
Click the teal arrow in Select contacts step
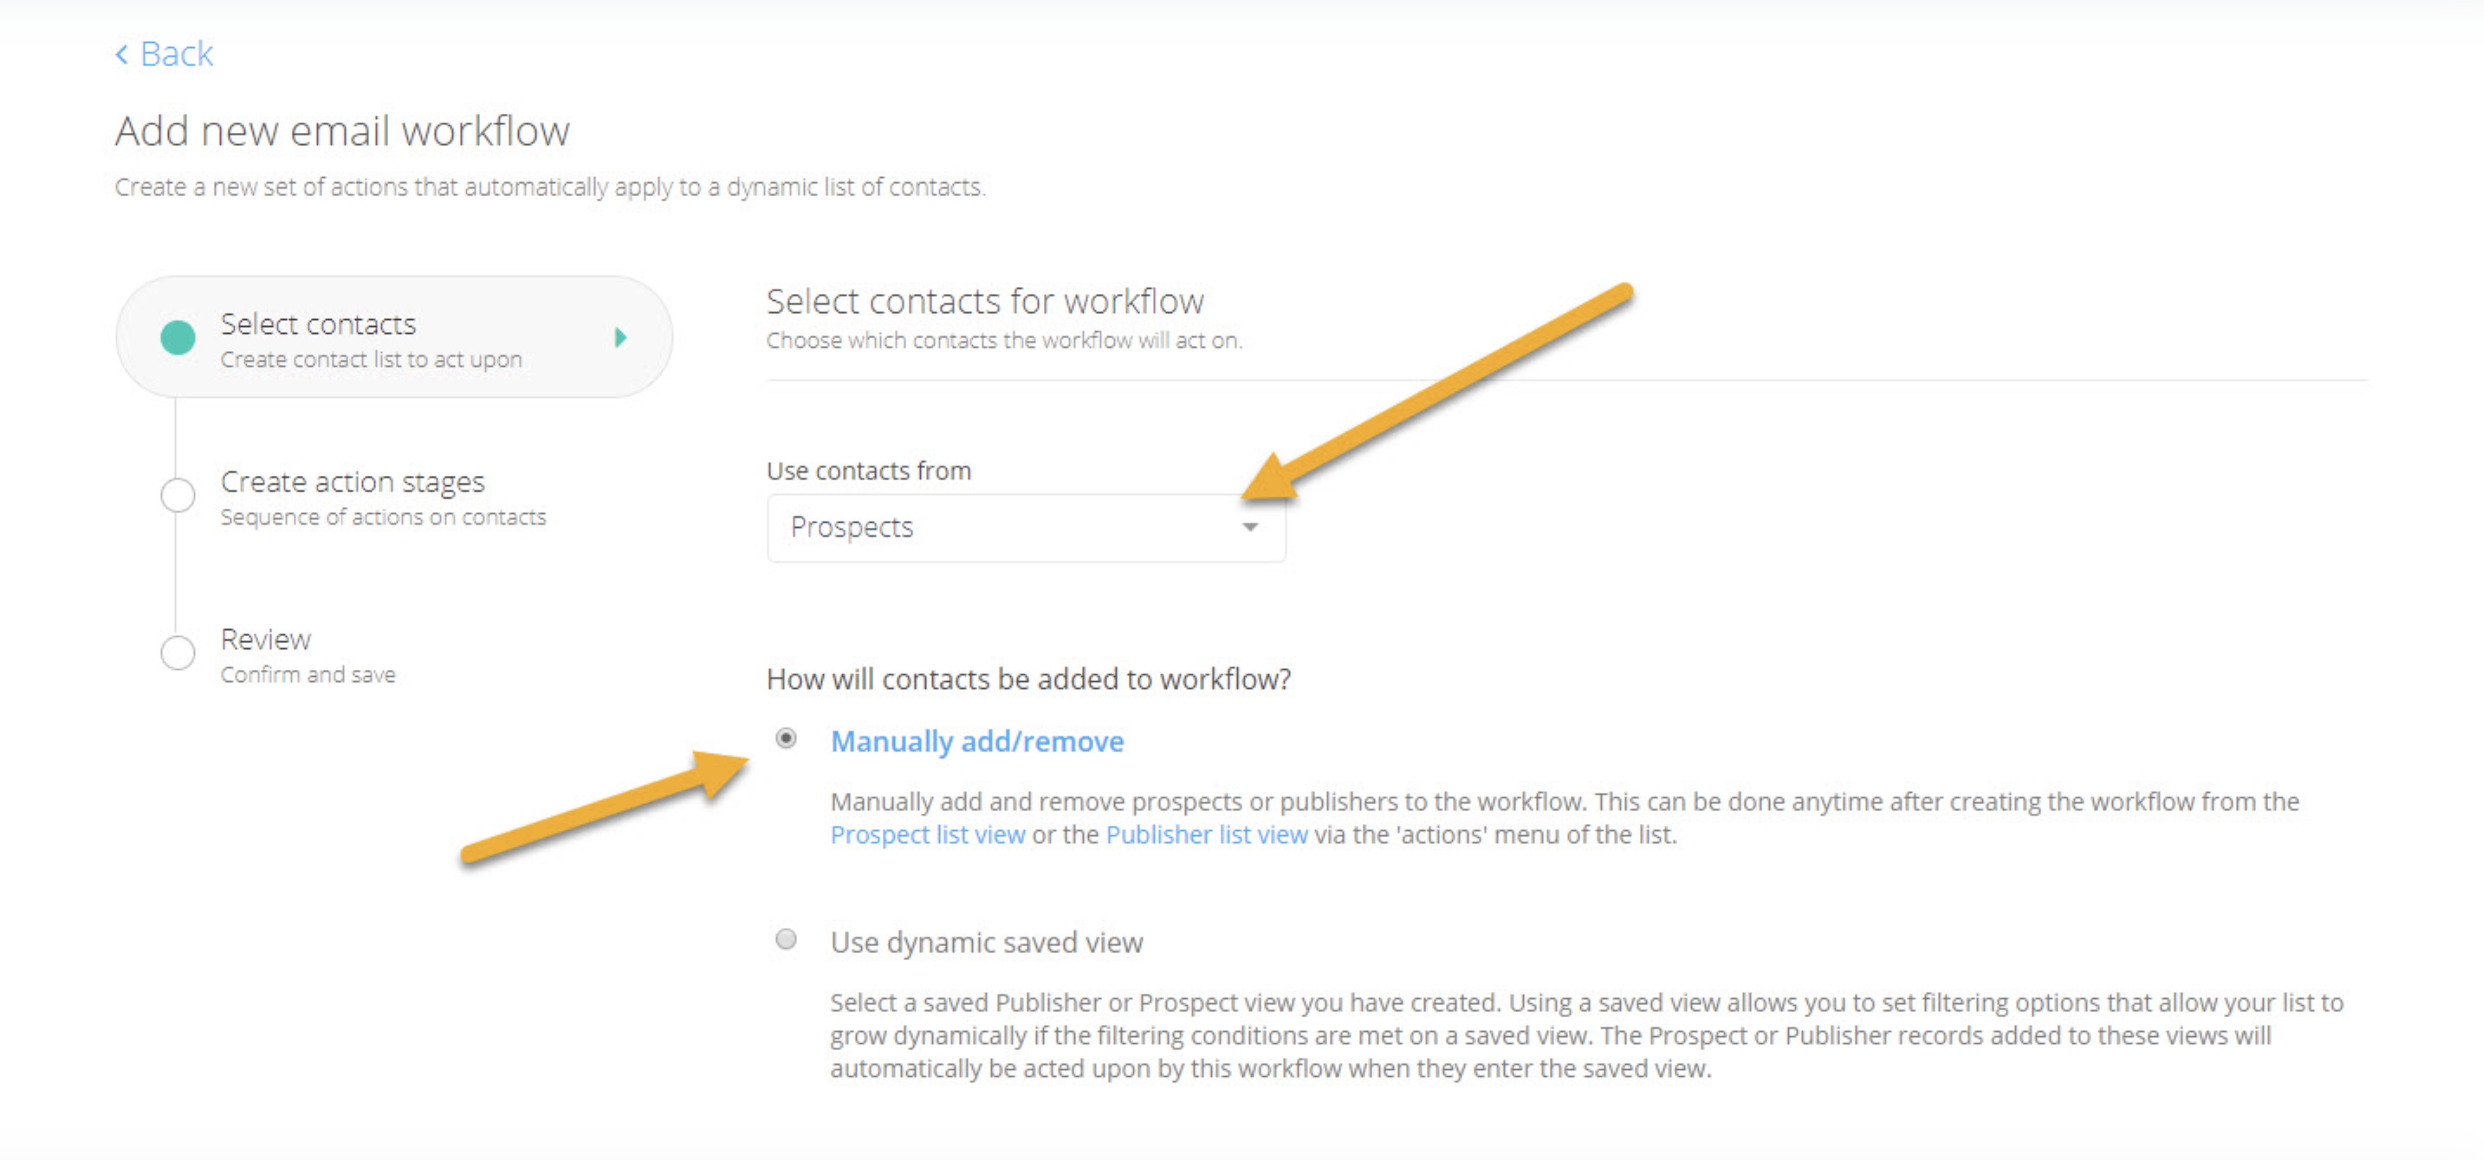click(621, 338)
